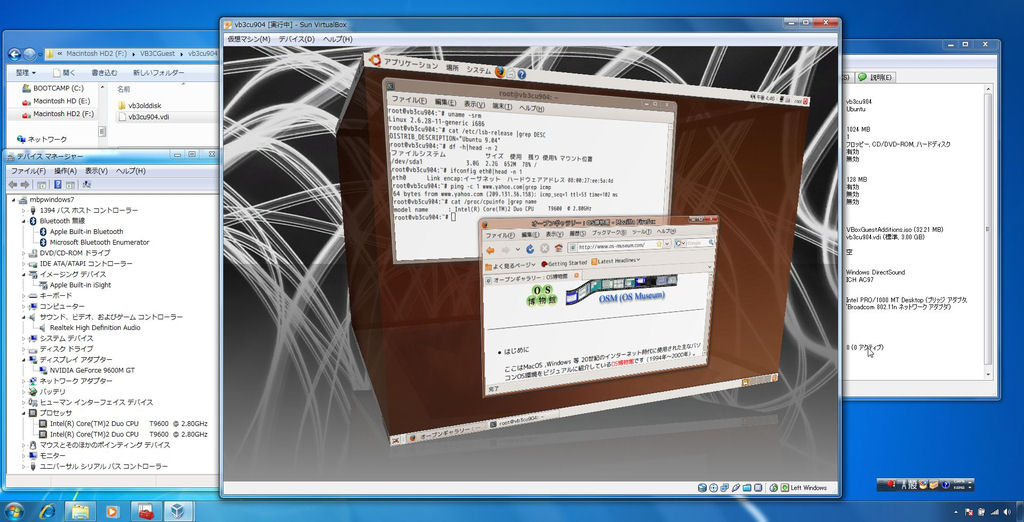This screenshot has height=522, width=1024.
Task: Collapse the mbpwindows7 root node
Action: click(x=14, y=200)
